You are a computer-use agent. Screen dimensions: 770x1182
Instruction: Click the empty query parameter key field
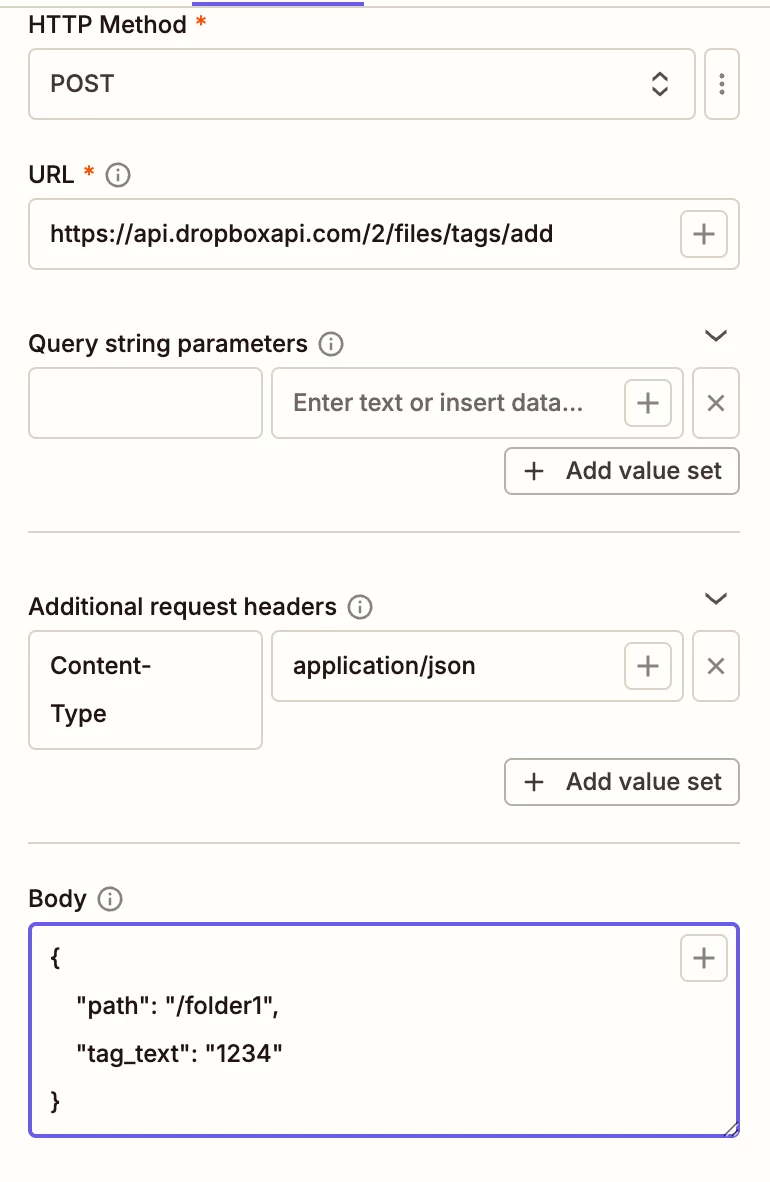pyautogui.click(x=145, y=403)
